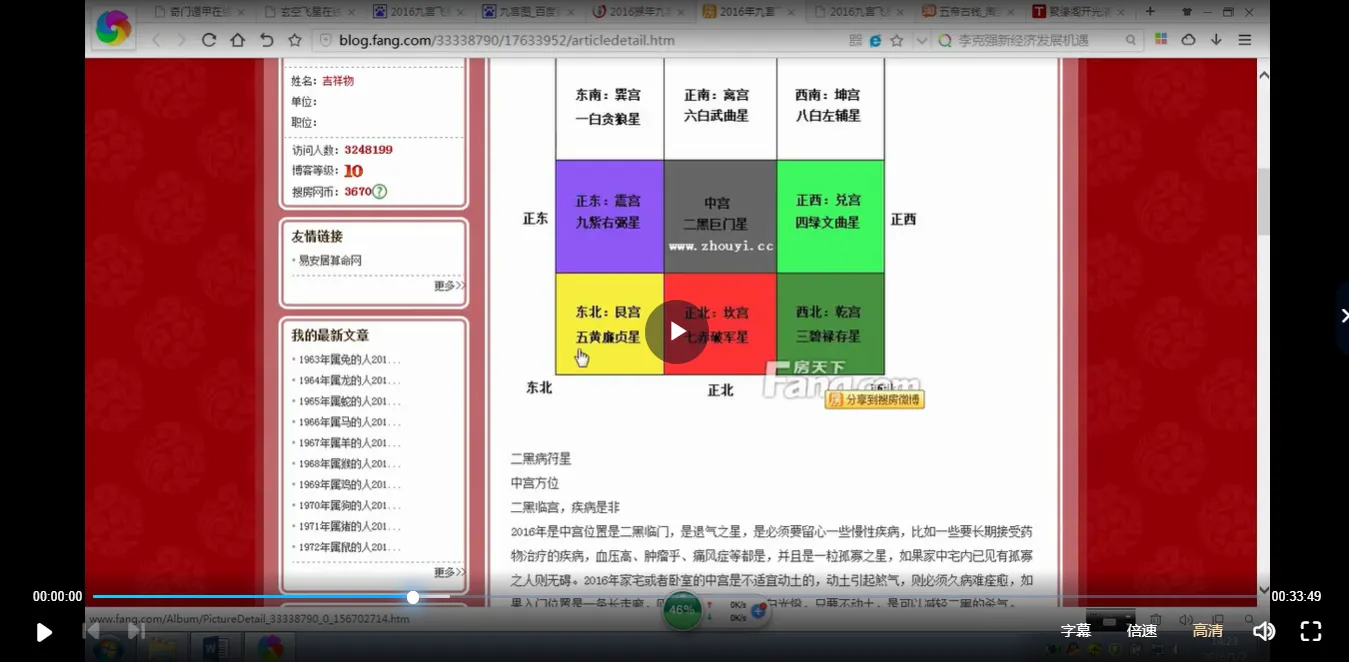Viewport: 1349px width, 662px height.
Task: Open the download manager arrow icon
Action: (1216, 40)
